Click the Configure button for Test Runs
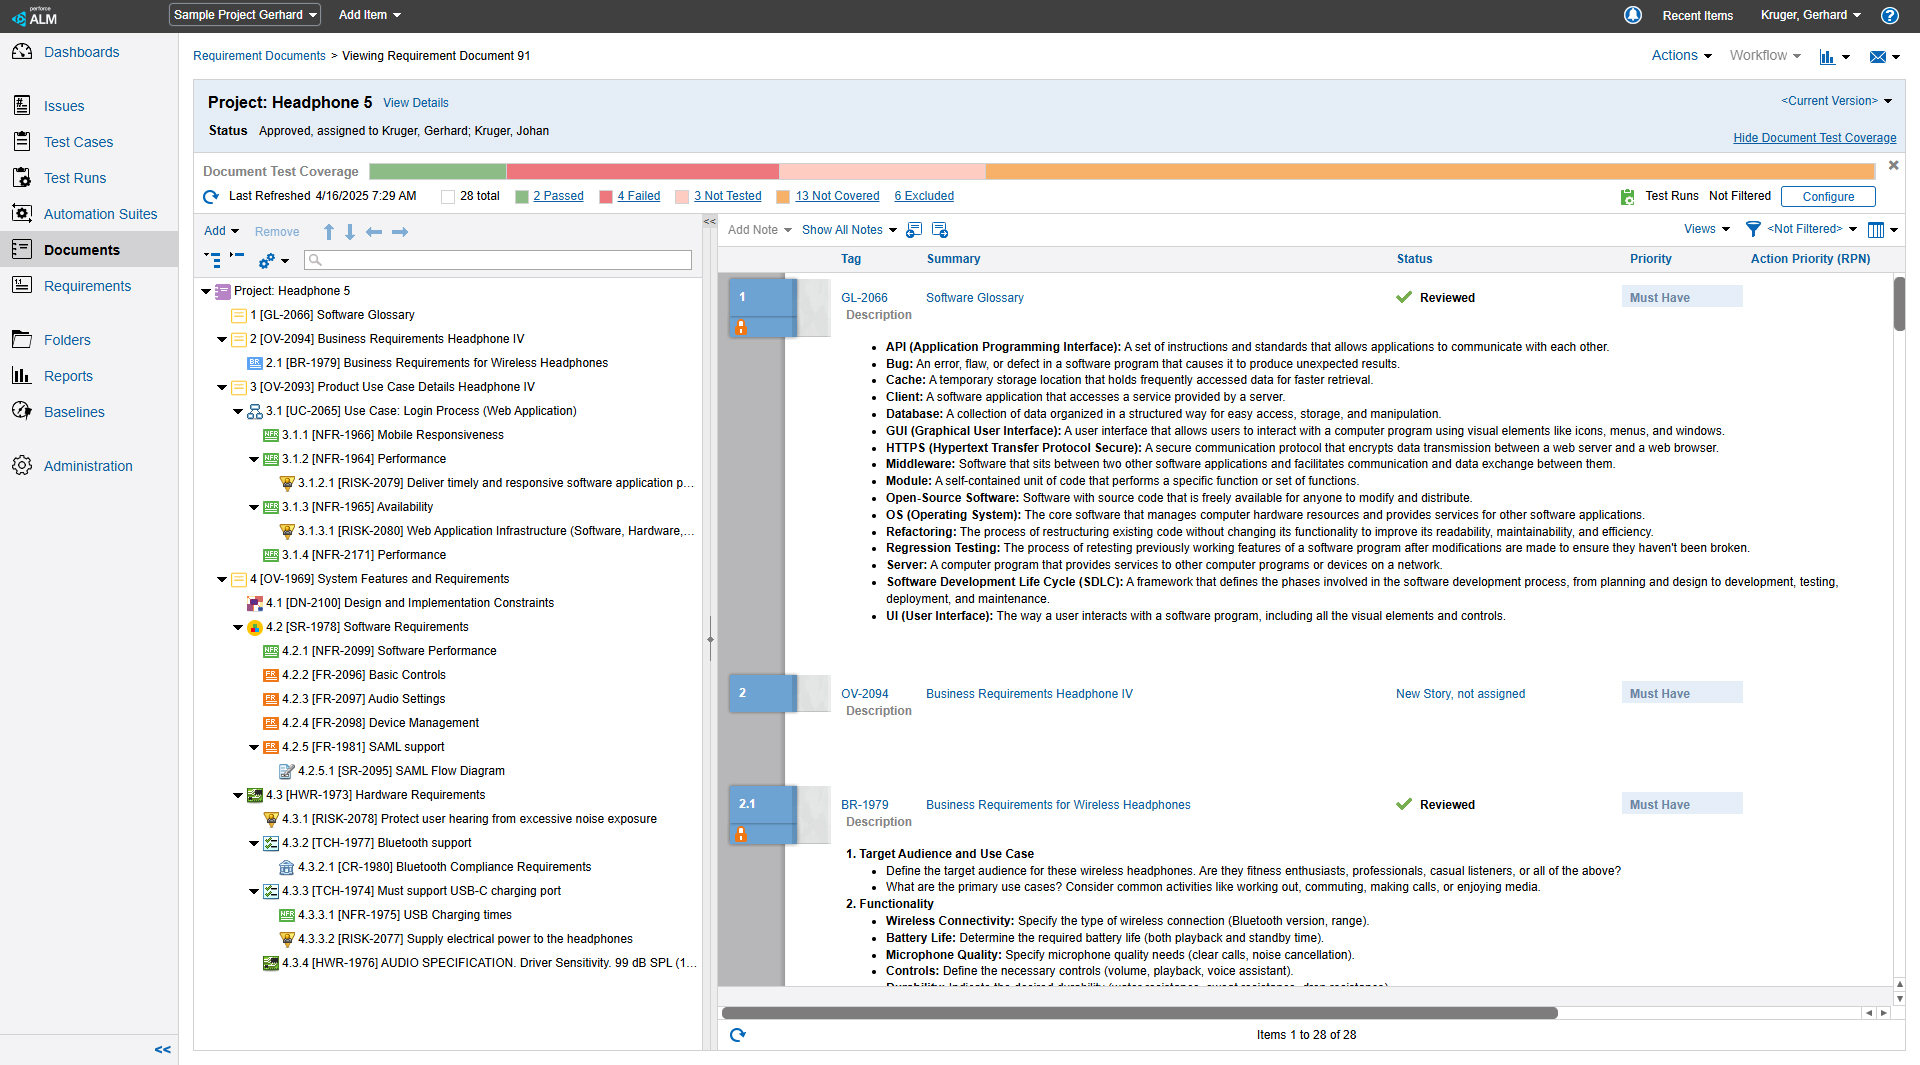Screen dimensions: 1920x1065 [1827, 196]
